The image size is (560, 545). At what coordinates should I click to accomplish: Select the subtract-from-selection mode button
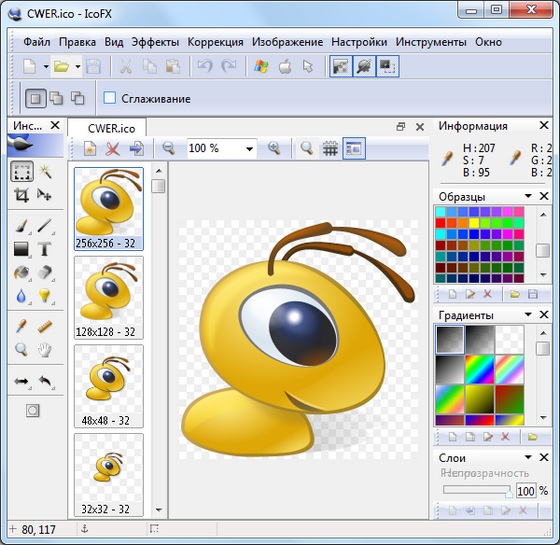tap(78, 98)
